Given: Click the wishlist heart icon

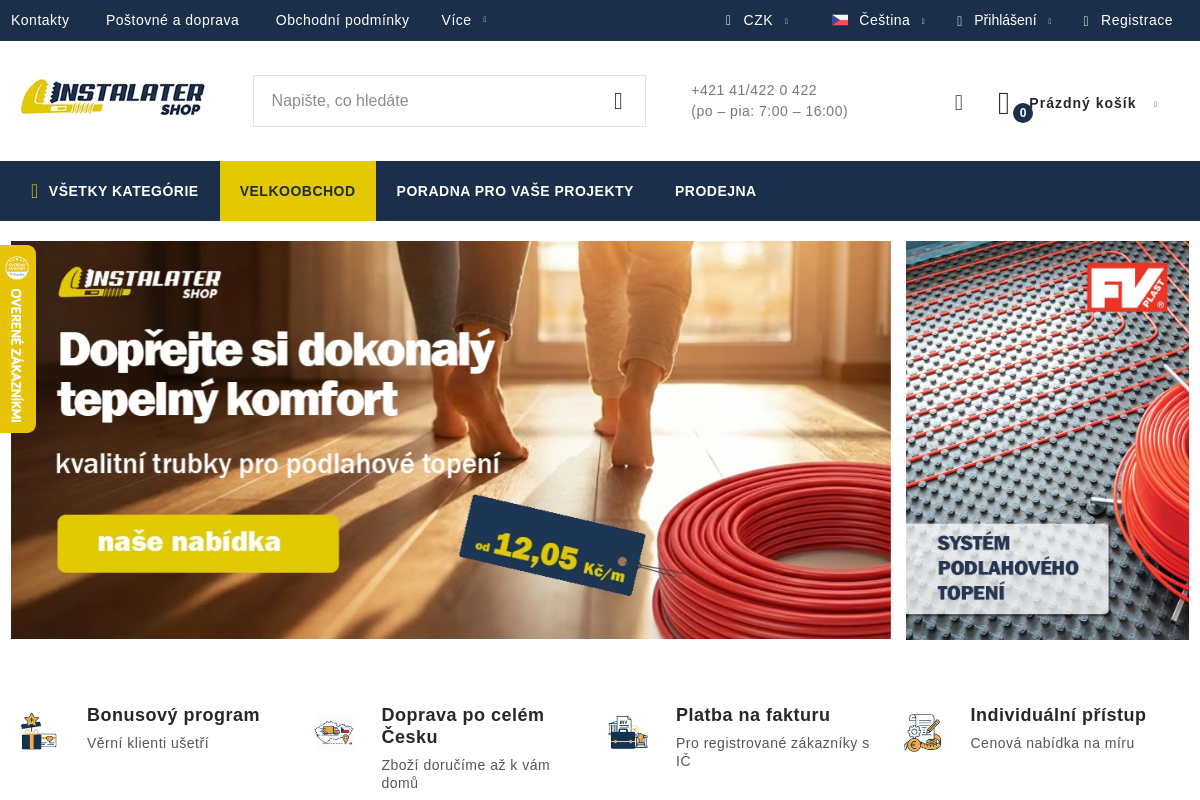Looking at the screenshot, I should (958, 101).
